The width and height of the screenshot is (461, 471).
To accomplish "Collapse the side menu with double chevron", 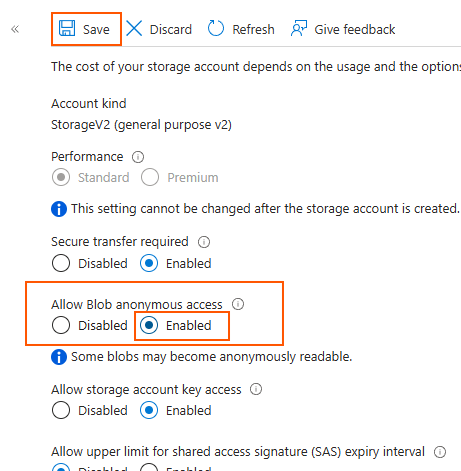I will pos(15,29).
